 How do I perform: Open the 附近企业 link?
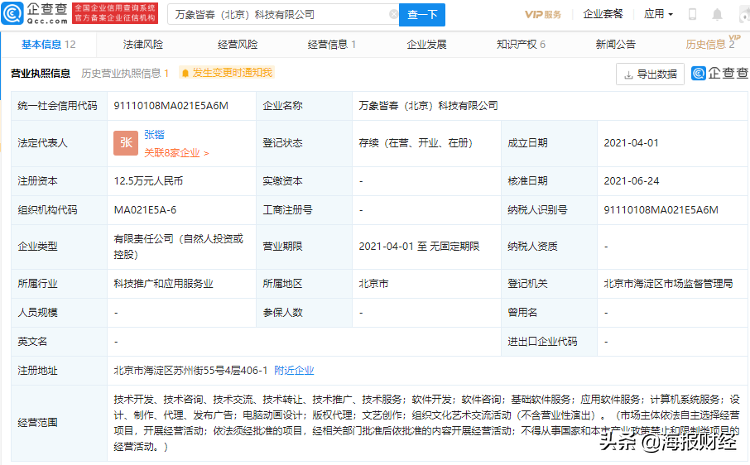294,370
